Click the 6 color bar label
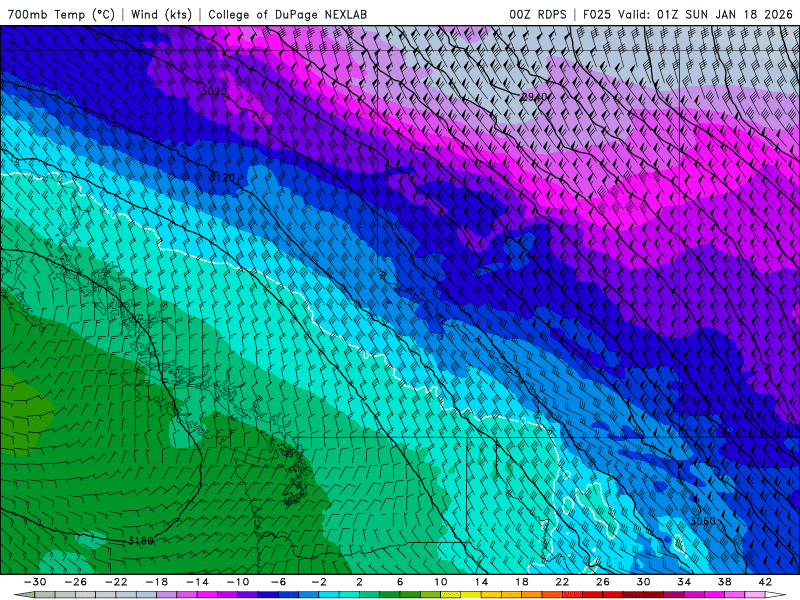The width and height of the screenshot is (800, 600). click(x=400, y=582)
